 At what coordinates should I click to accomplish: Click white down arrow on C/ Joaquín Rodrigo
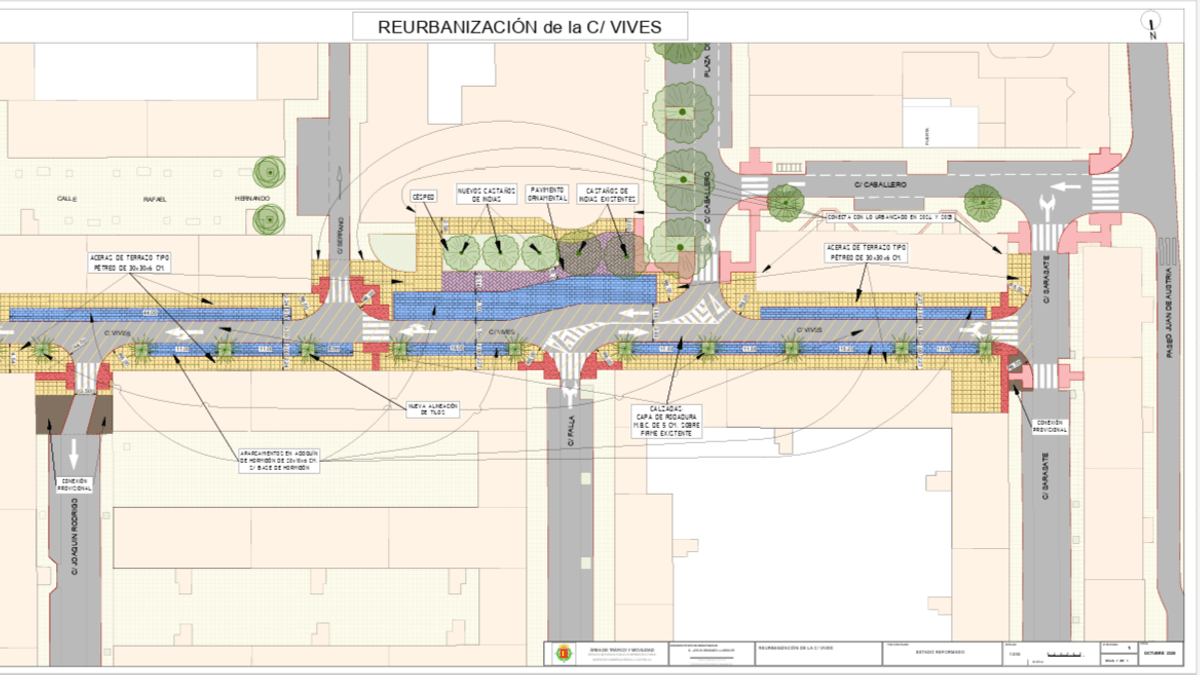pyautogui.click(x=74, y=455)
